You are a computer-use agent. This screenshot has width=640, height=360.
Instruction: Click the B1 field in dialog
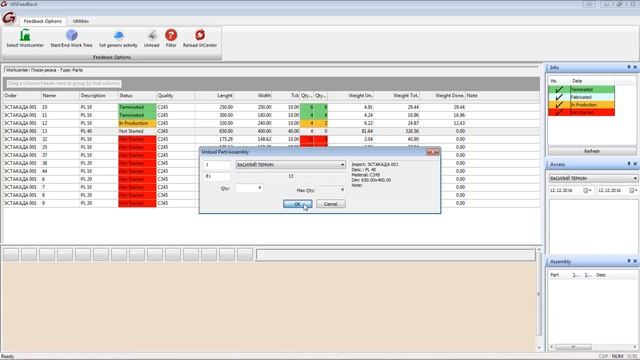pos(217,176)
